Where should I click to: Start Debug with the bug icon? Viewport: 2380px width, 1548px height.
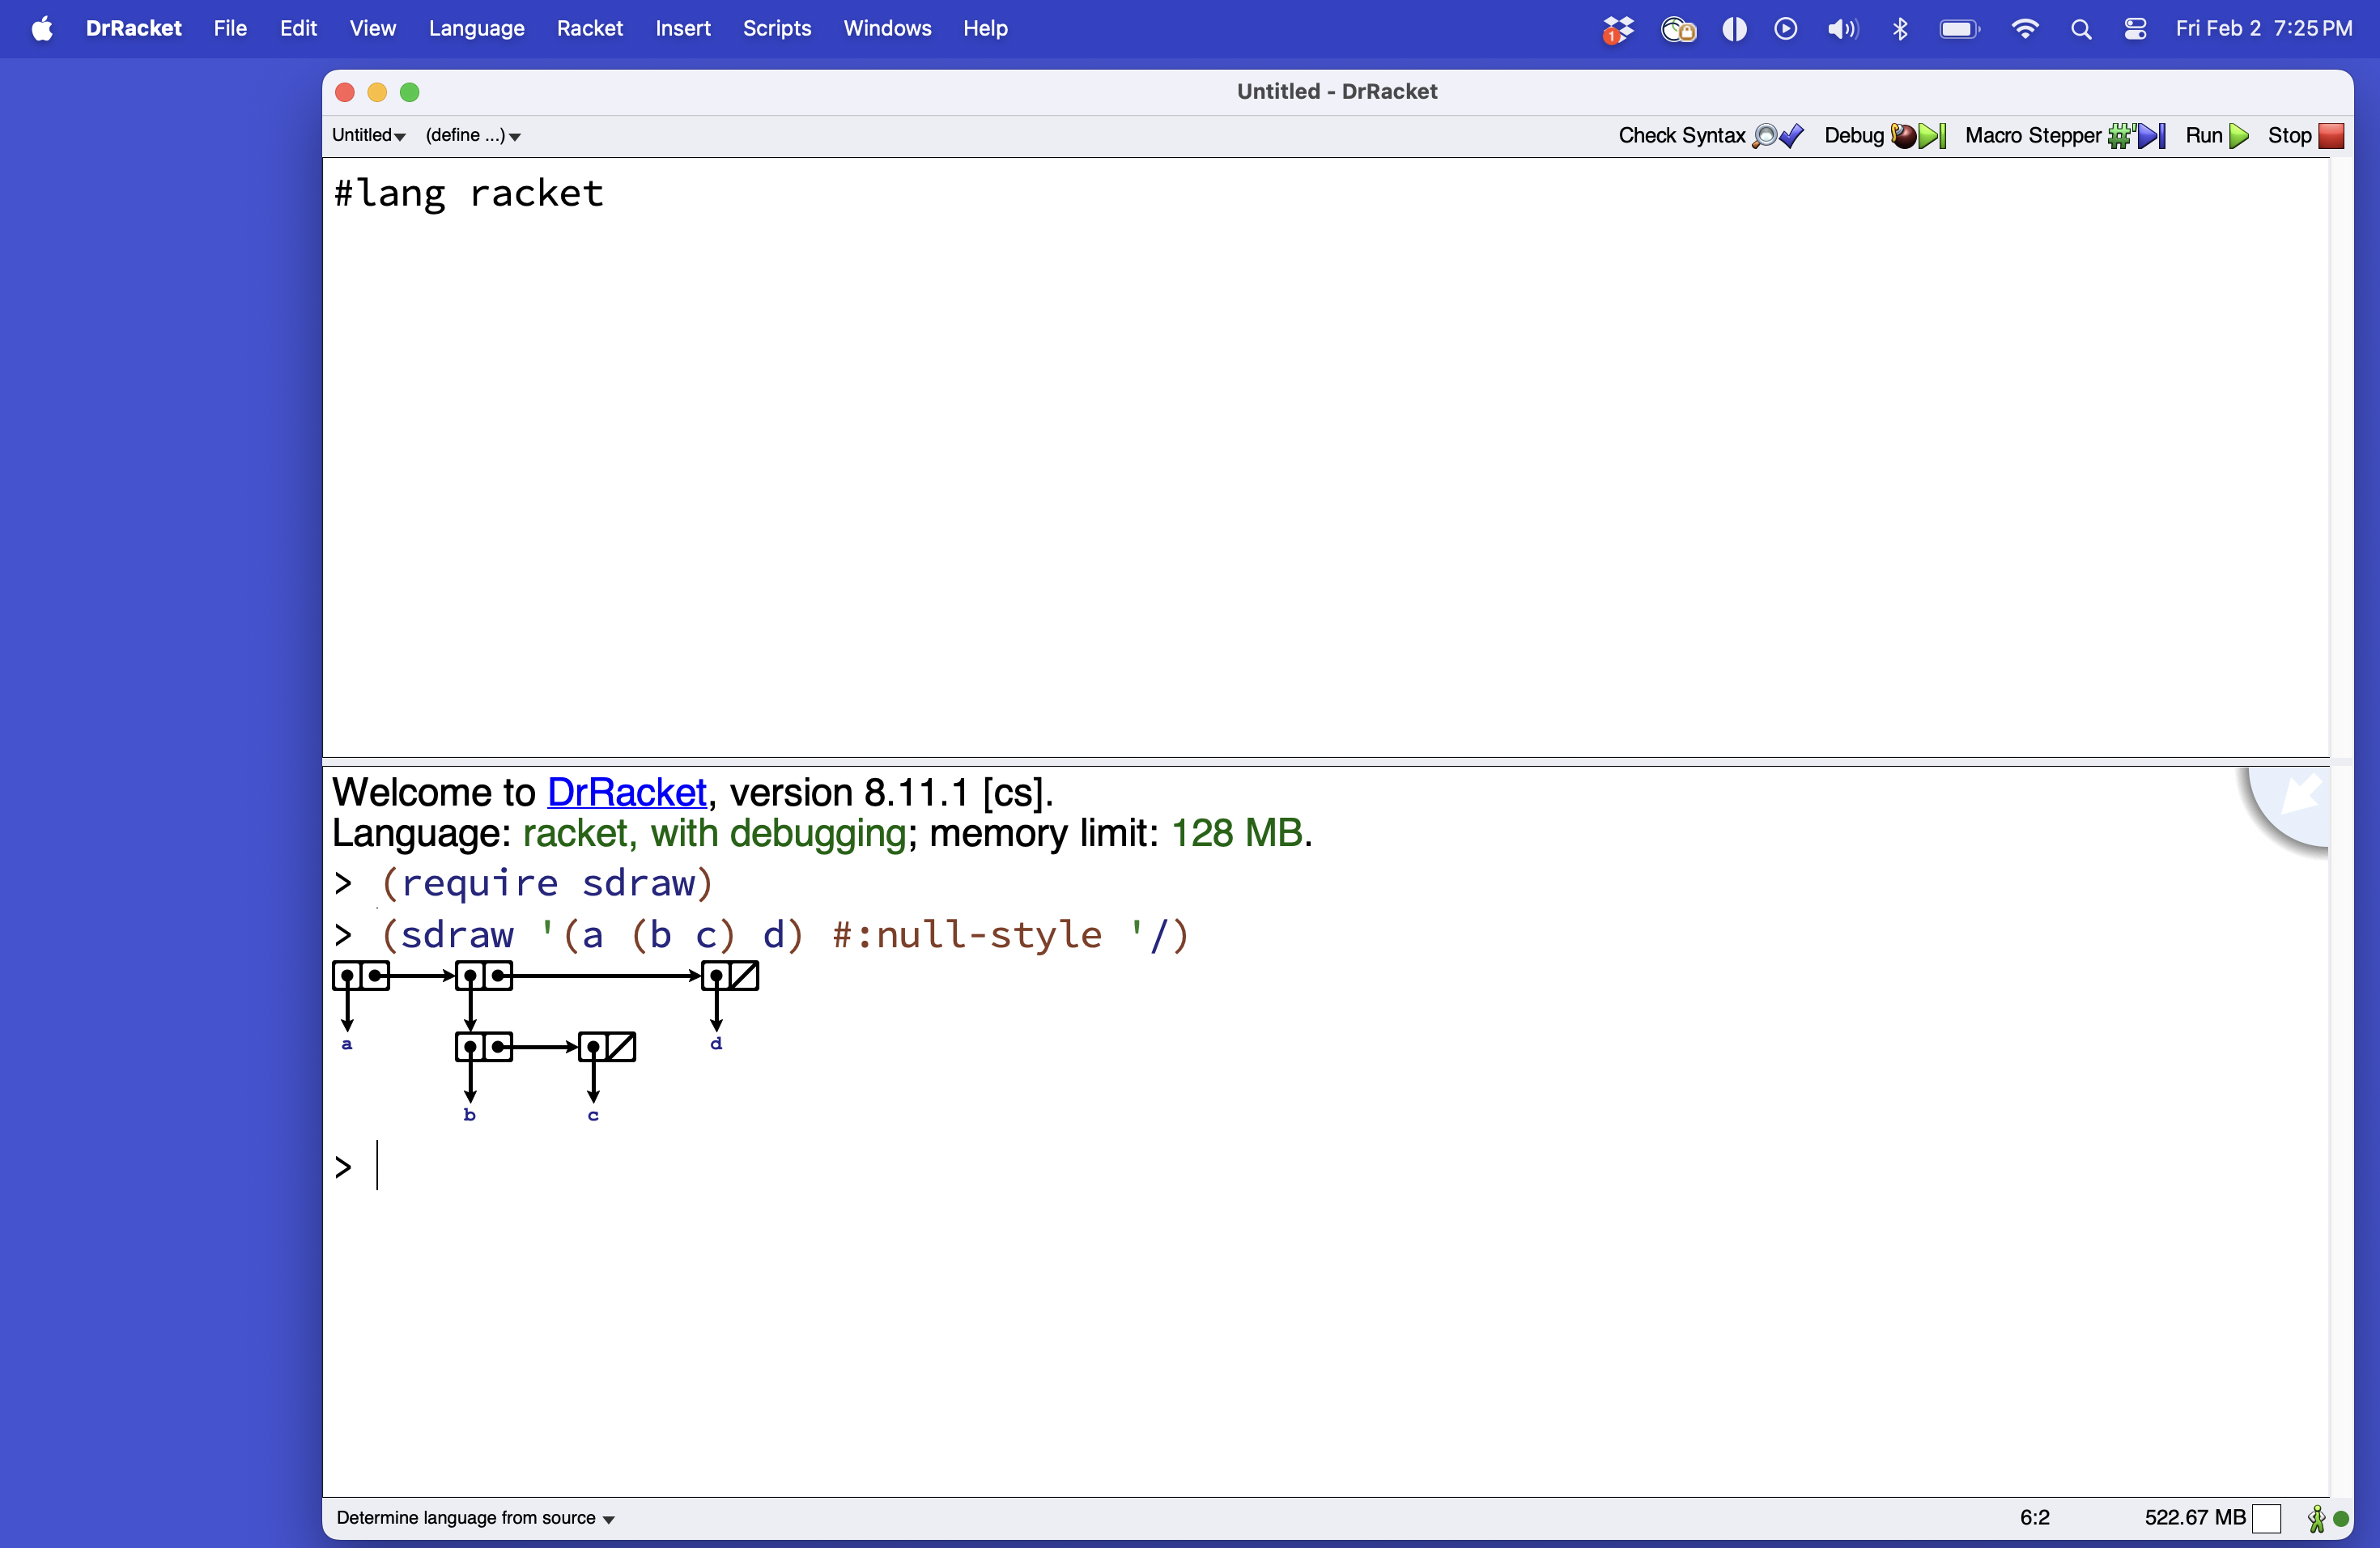point(1917,136)
